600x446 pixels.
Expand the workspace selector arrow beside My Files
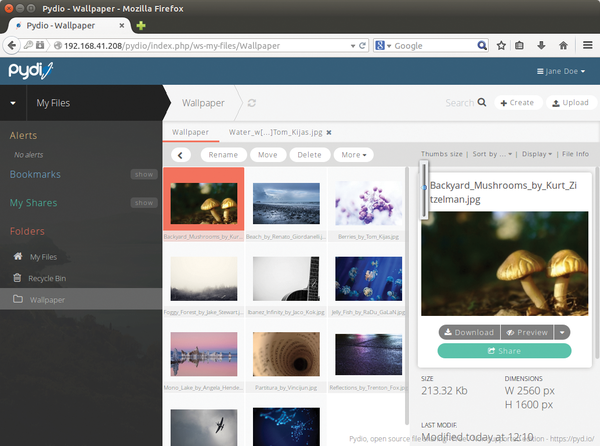13,103
